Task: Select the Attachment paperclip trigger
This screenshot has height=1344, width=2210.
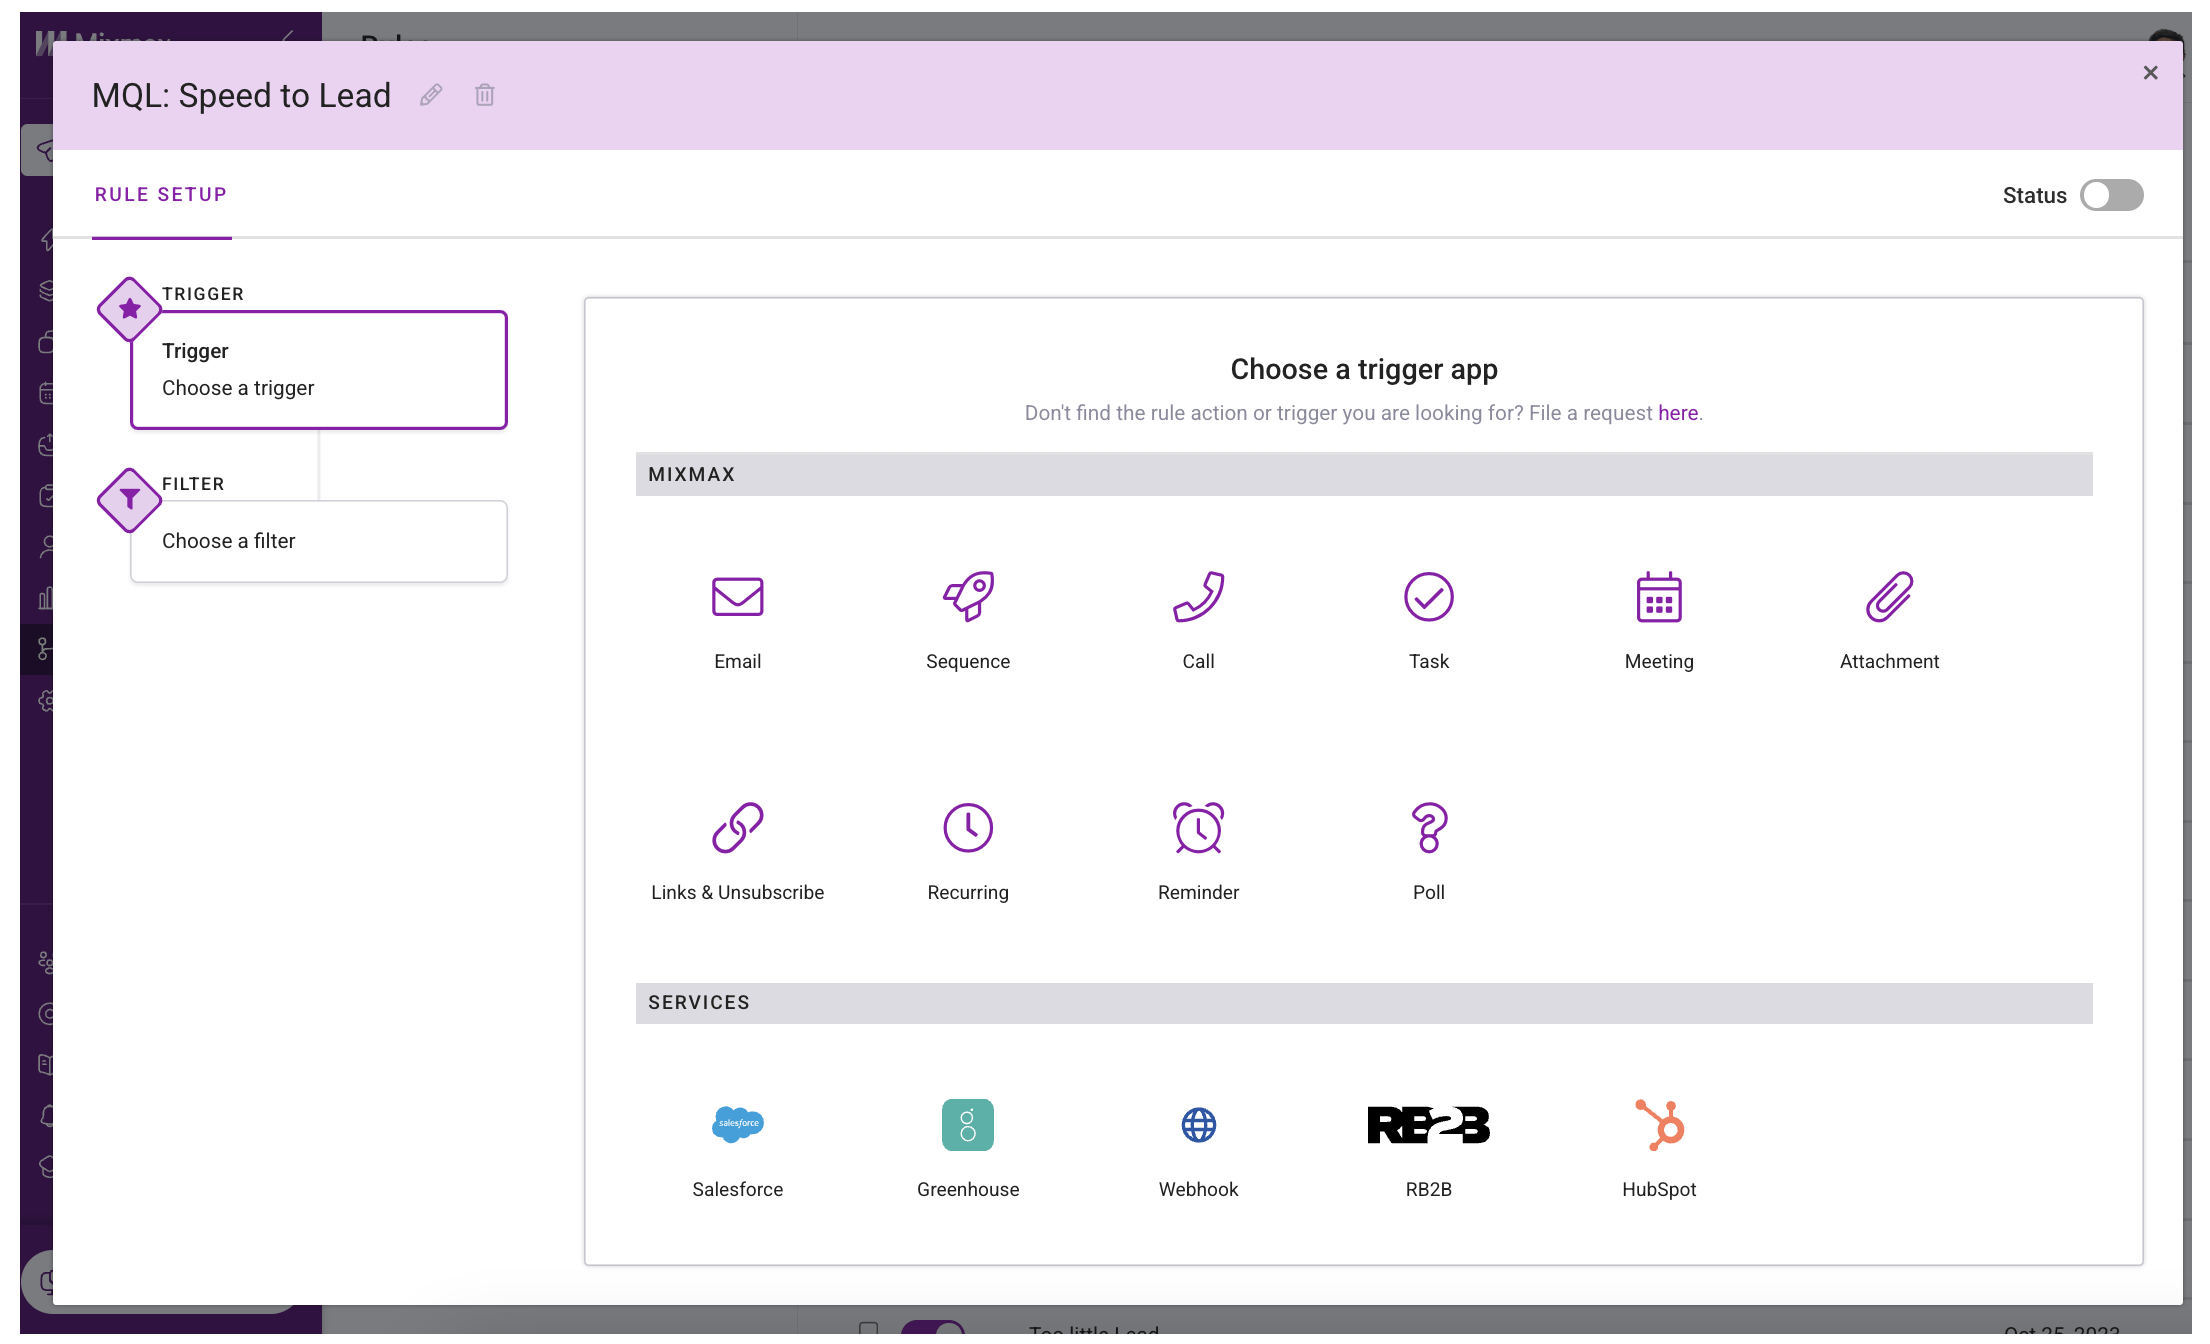Action: click(1889, 620)
